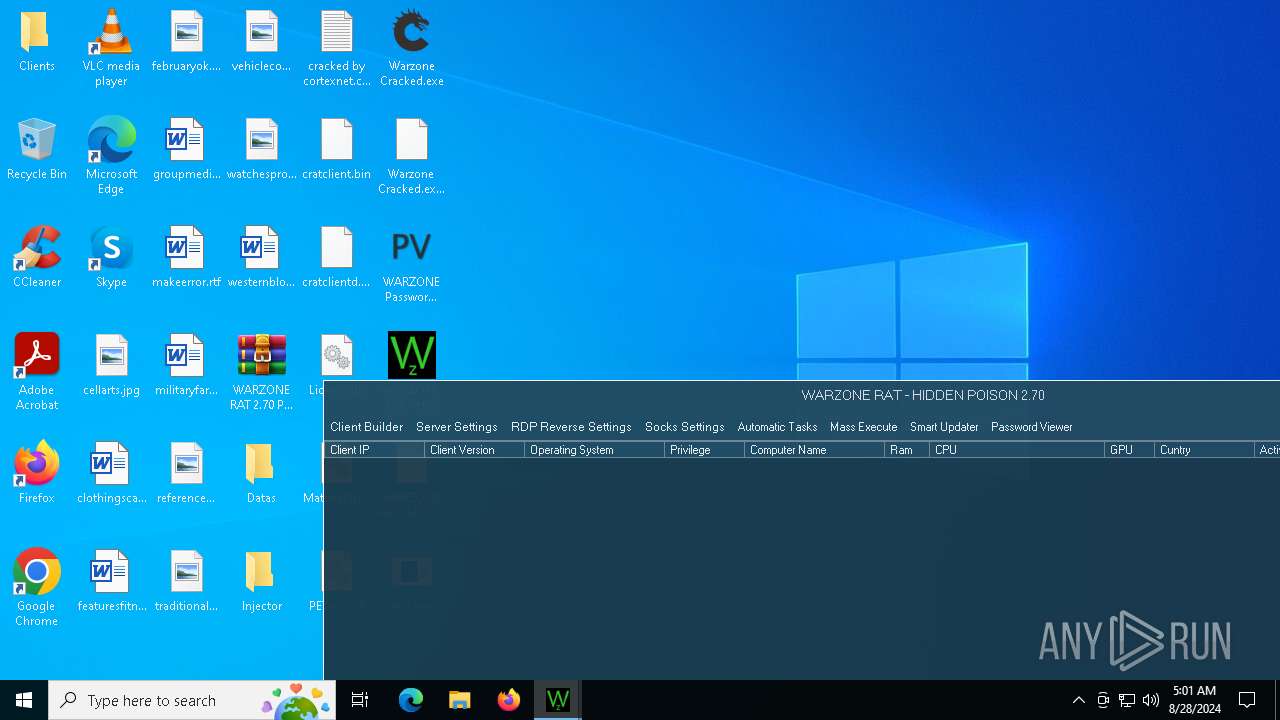
Task: Sort by the CPU column header
Action: pos(1017,450)
